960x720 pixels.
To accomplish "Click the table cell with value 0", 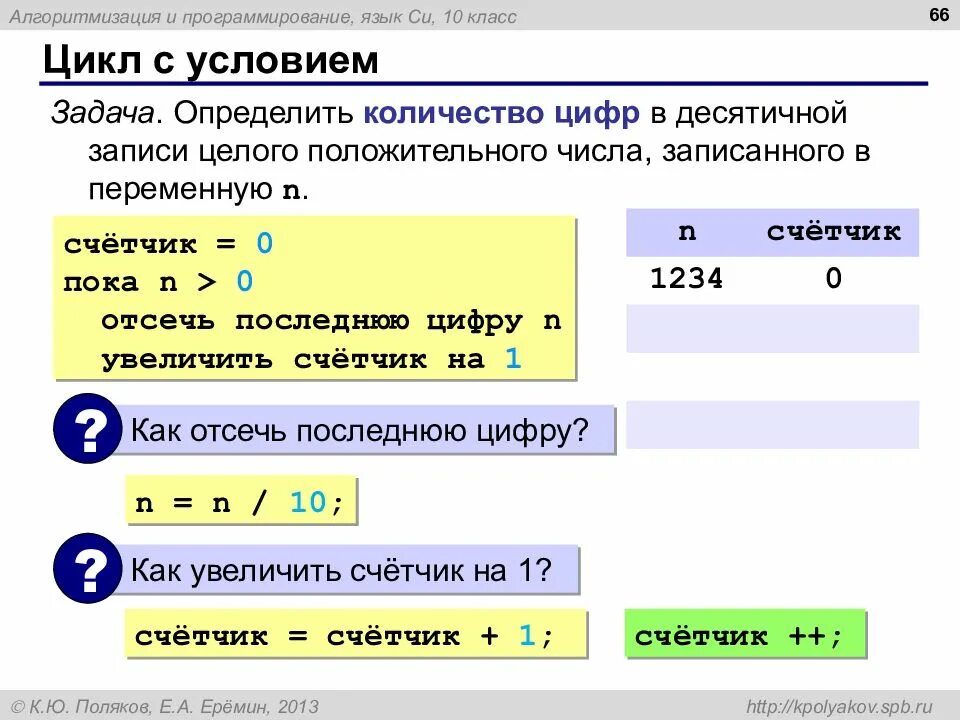I will 833,279.
